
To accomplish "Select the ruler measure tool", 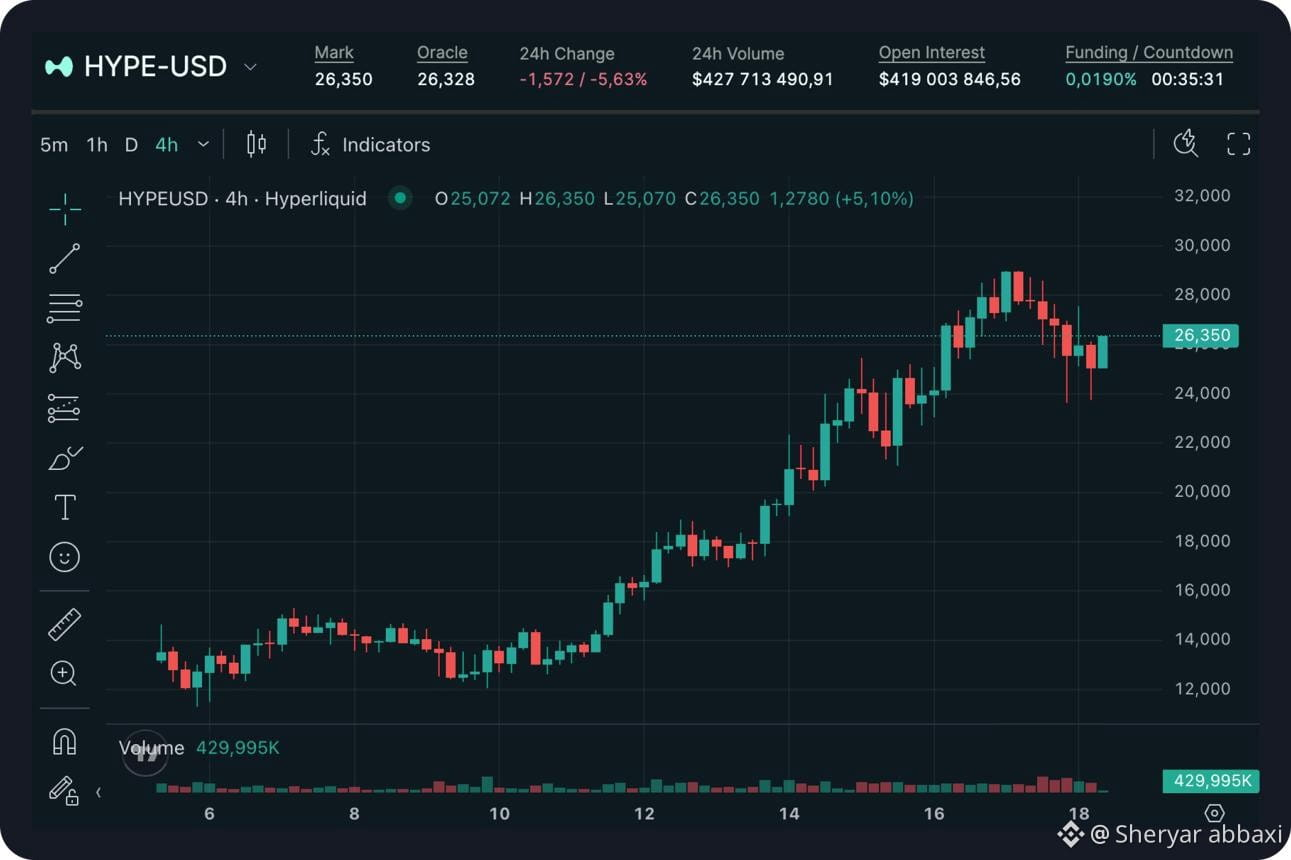I will click(65, 624).
